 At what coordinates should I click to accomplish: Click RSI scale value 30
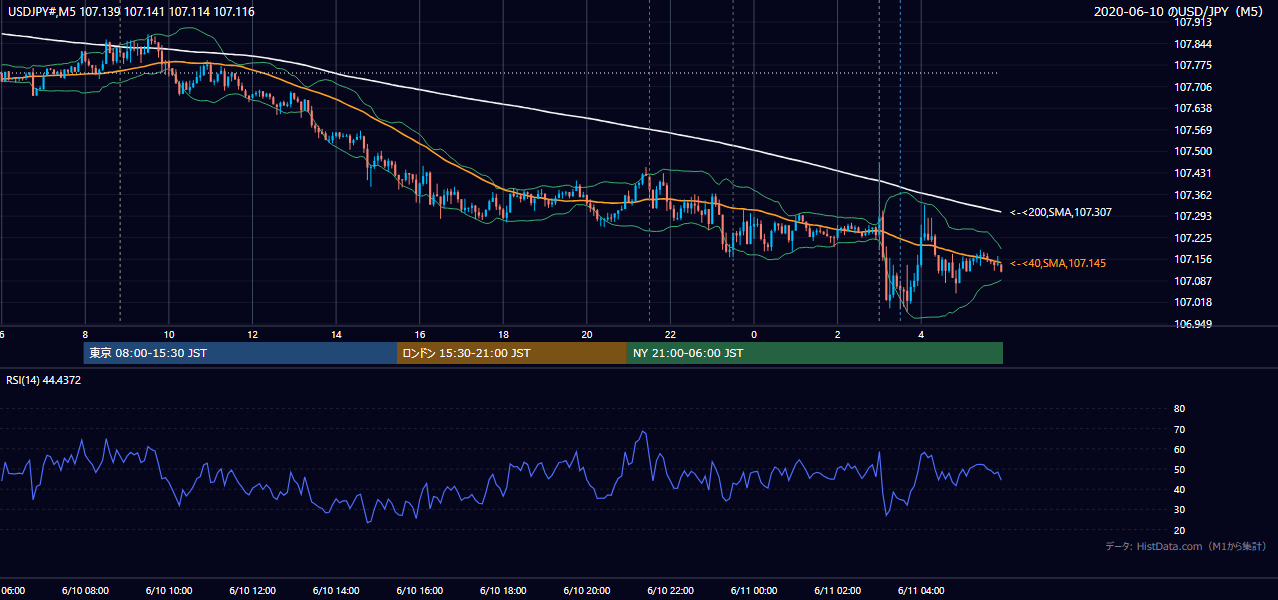(x=1179, y=510)
